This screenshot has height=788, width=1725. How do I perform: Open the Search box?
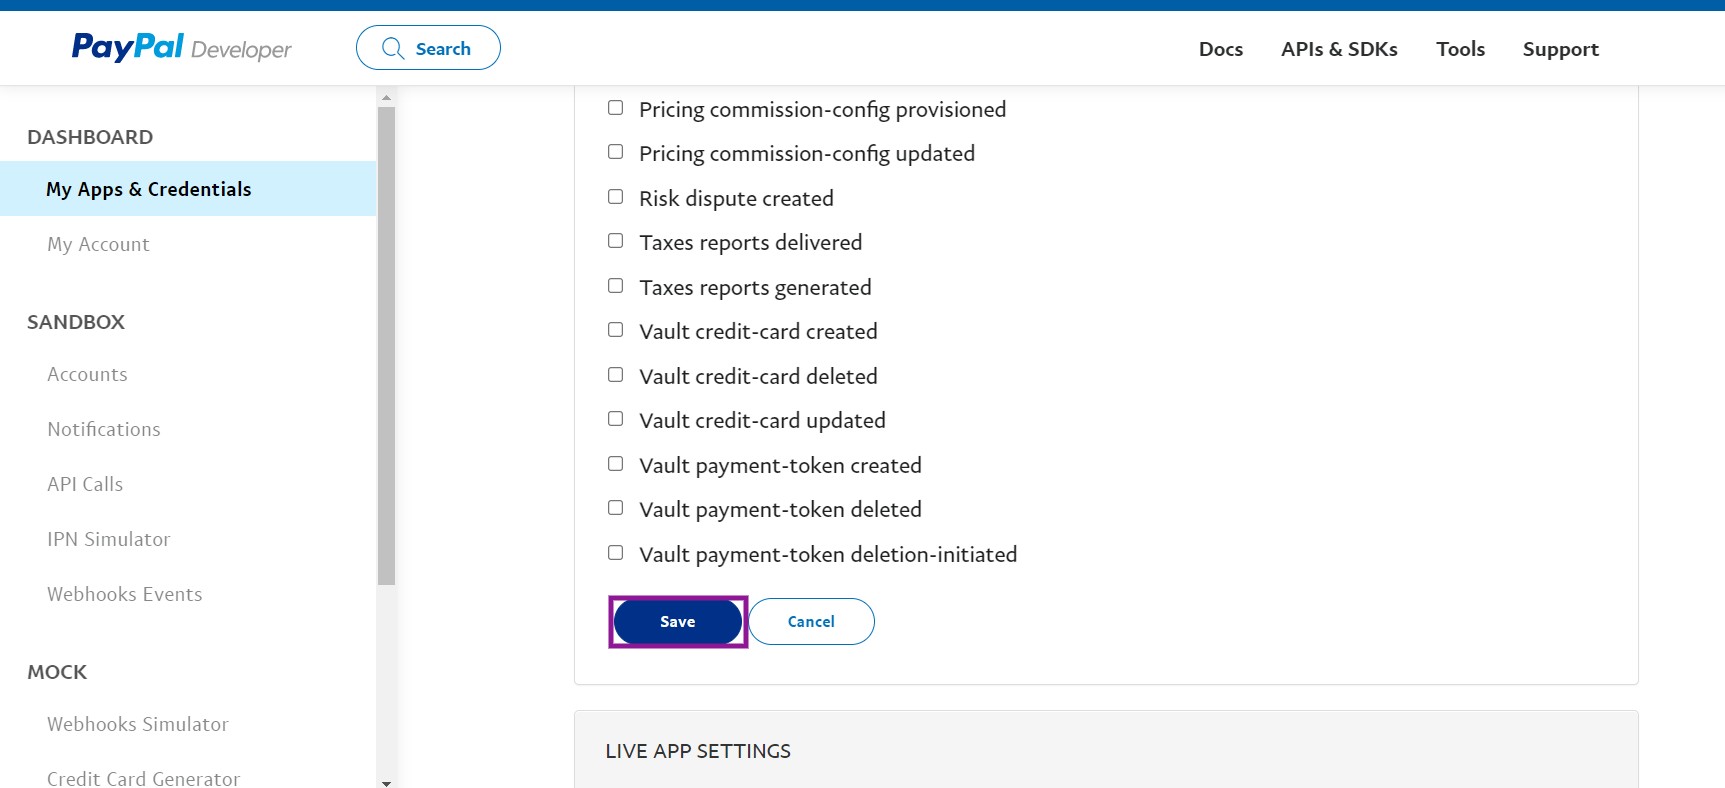428,48
